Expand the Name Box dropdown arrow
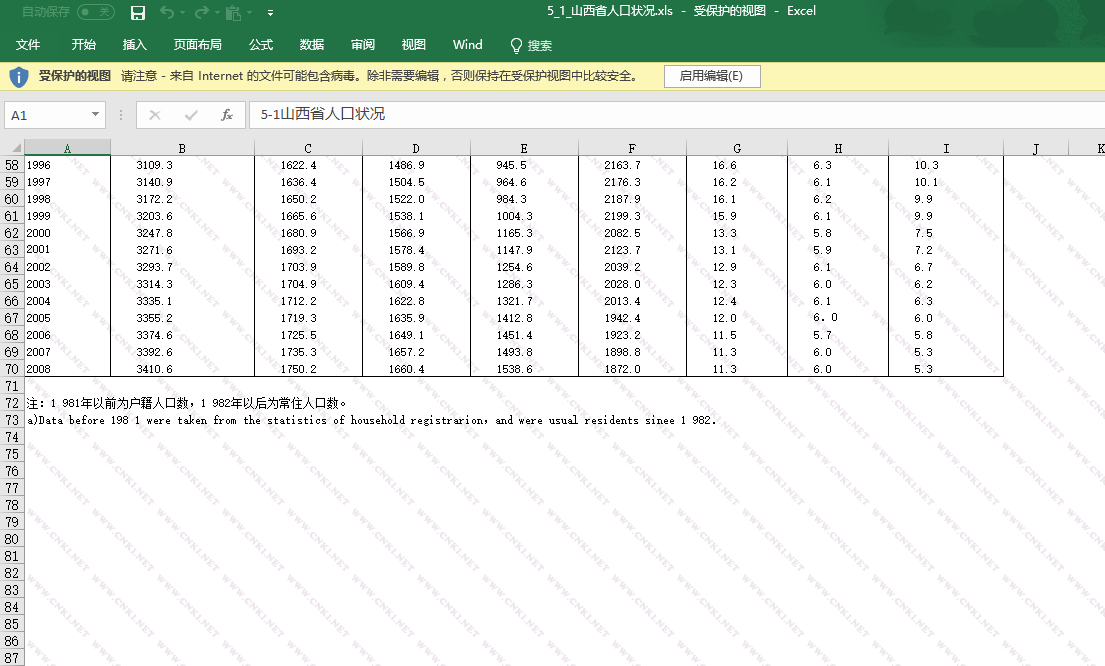This screenshot has width=1105, height=666. [x=95, y=115]
